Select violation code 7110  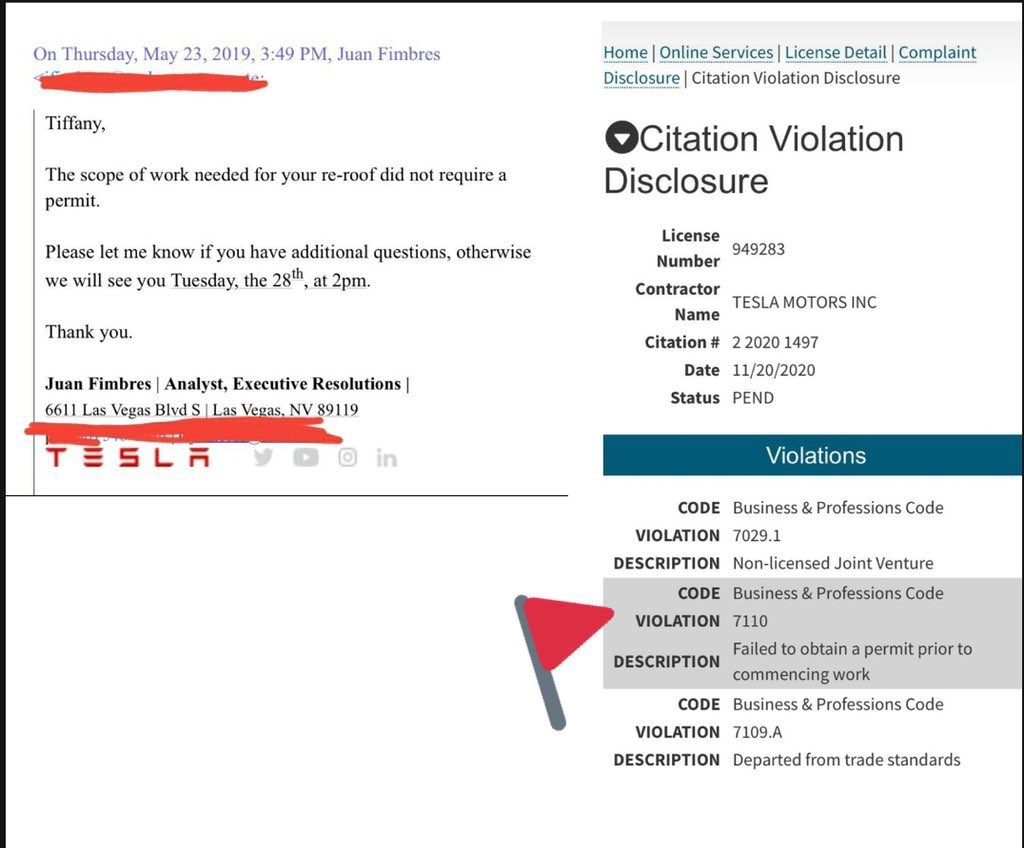(x=750, y=621)
